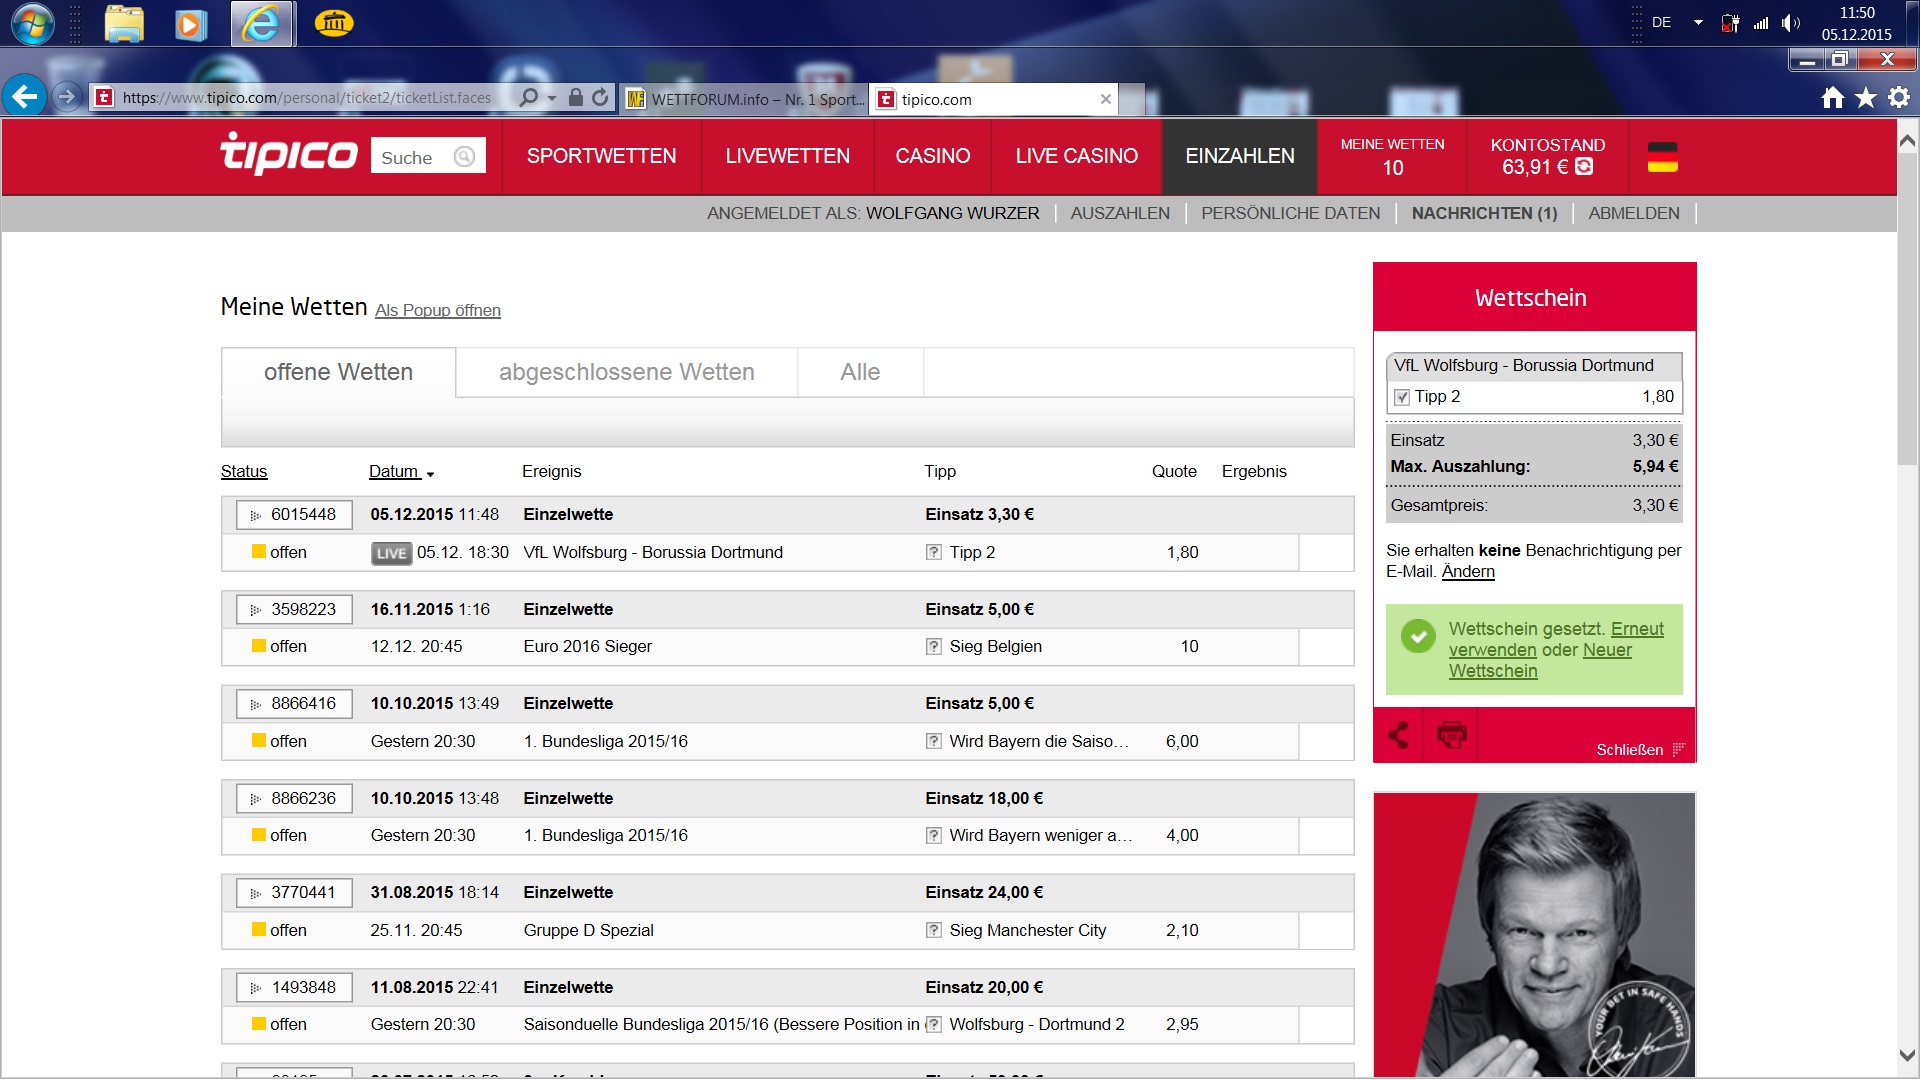
Task: Expand ticket 8866416 details
Action: pos(294,703)
